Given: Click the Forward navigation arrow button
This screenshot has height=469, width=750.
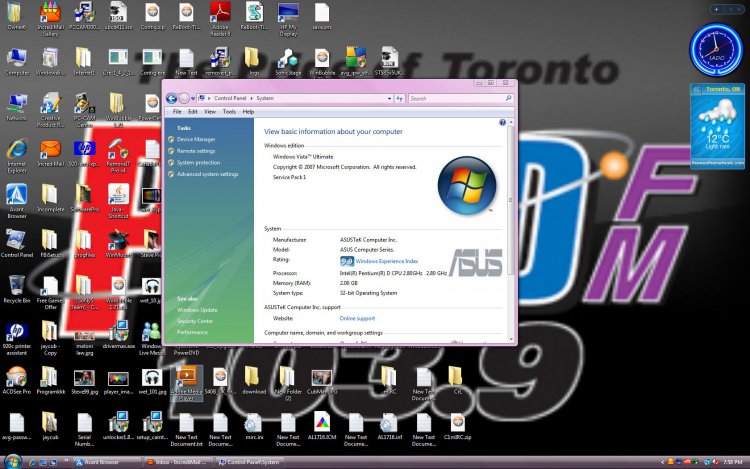Looking at the screenshot, I should pos(184,98).
